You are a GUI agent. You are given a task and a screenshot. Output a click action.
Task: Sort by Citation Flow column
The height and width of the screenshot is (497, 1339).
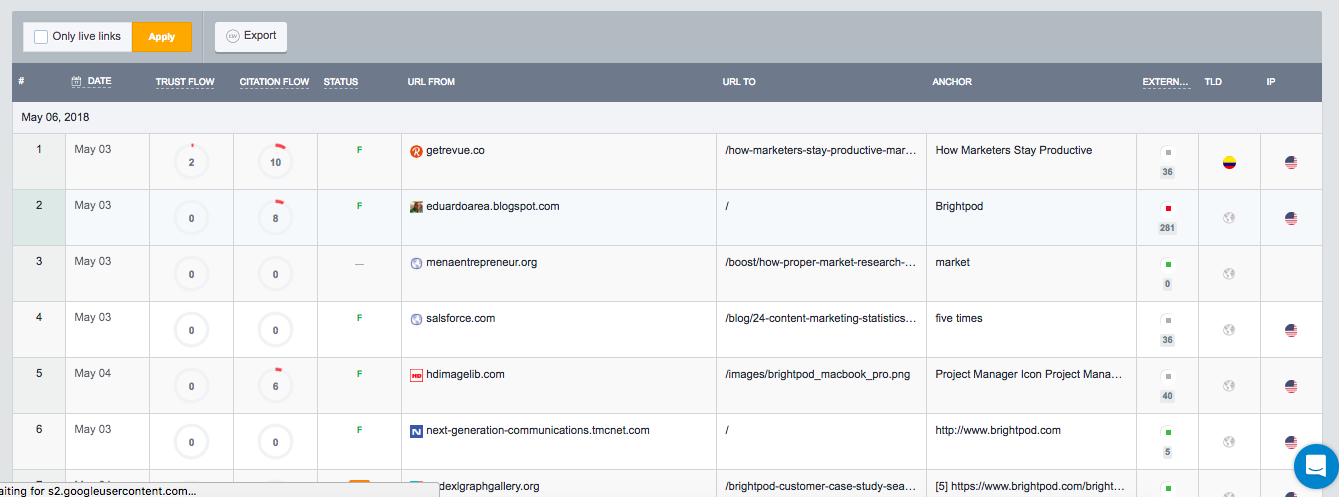point(274,82)
